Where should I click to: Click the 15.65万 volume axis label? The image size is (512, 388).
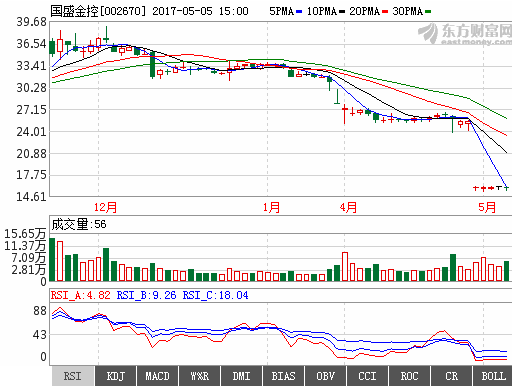pyautogui.click(x=25, y=234)
